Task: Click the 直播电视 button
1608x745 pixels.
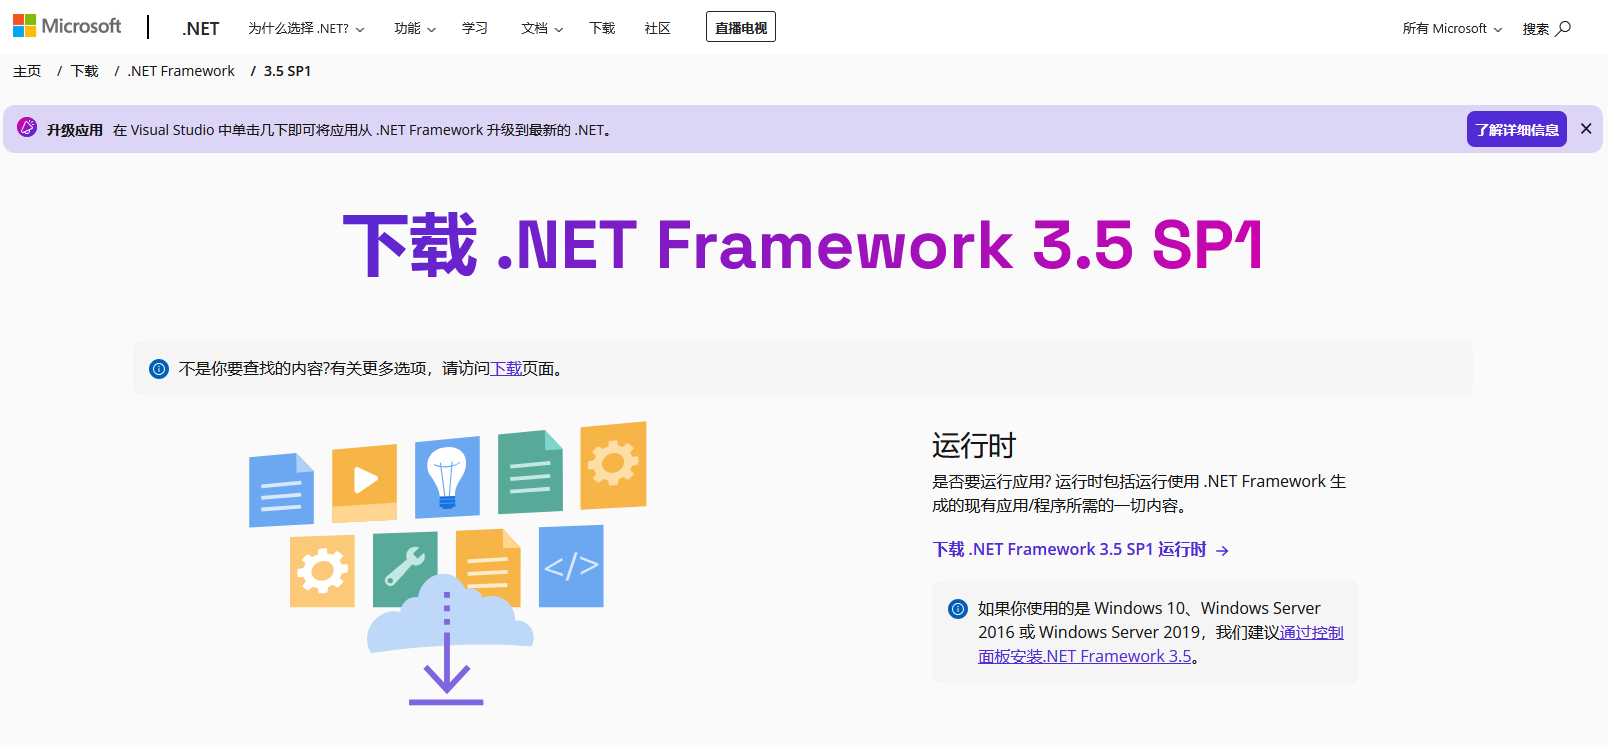Action: point(741,27)
